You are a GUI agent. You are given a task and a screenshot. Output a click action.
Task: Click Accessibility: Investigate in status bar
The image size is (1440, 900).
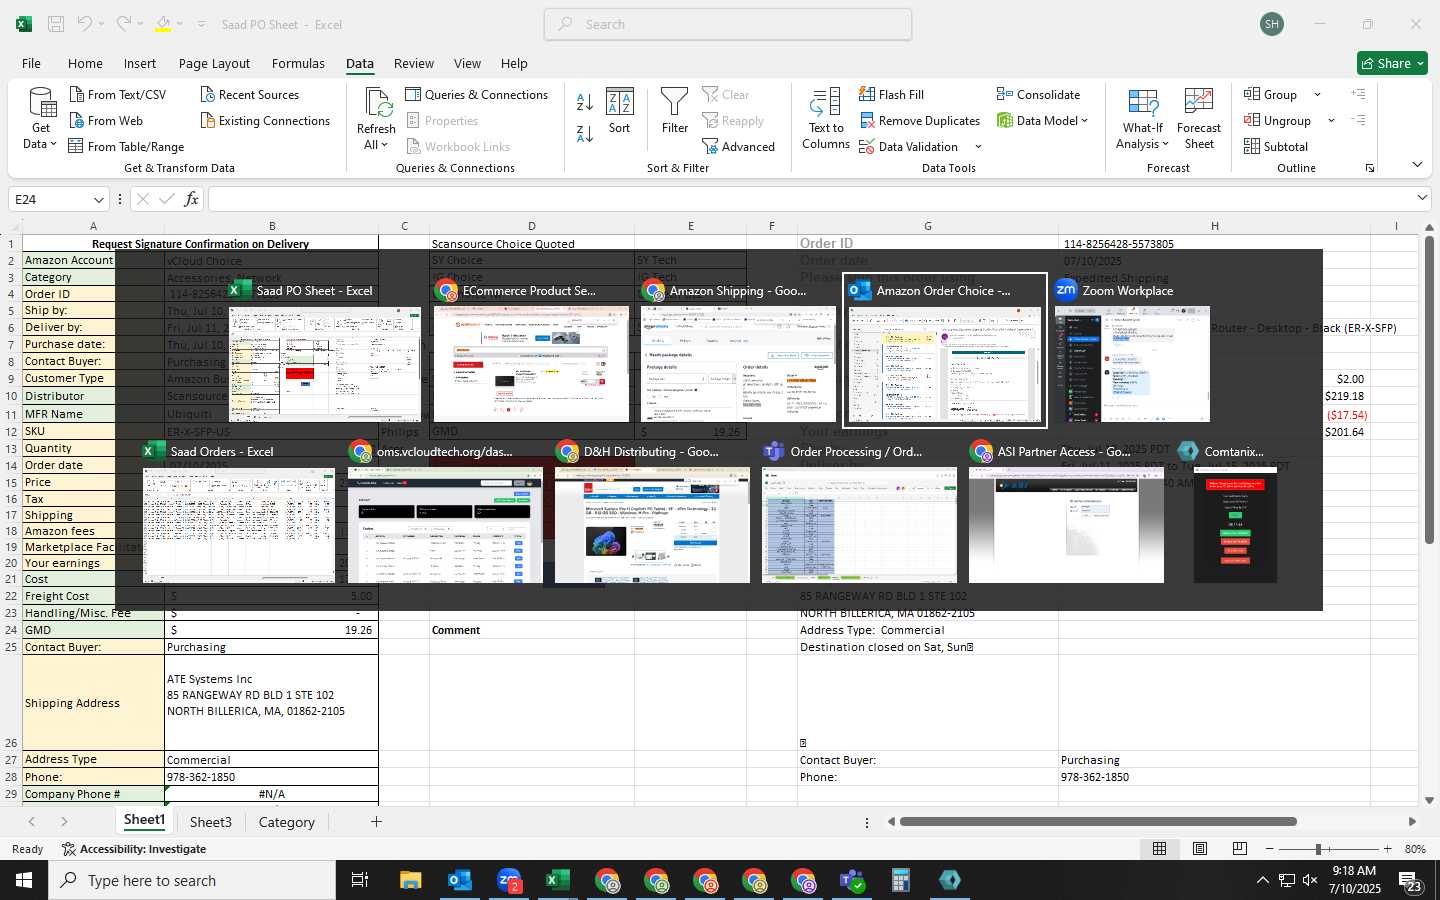[134, 849]
